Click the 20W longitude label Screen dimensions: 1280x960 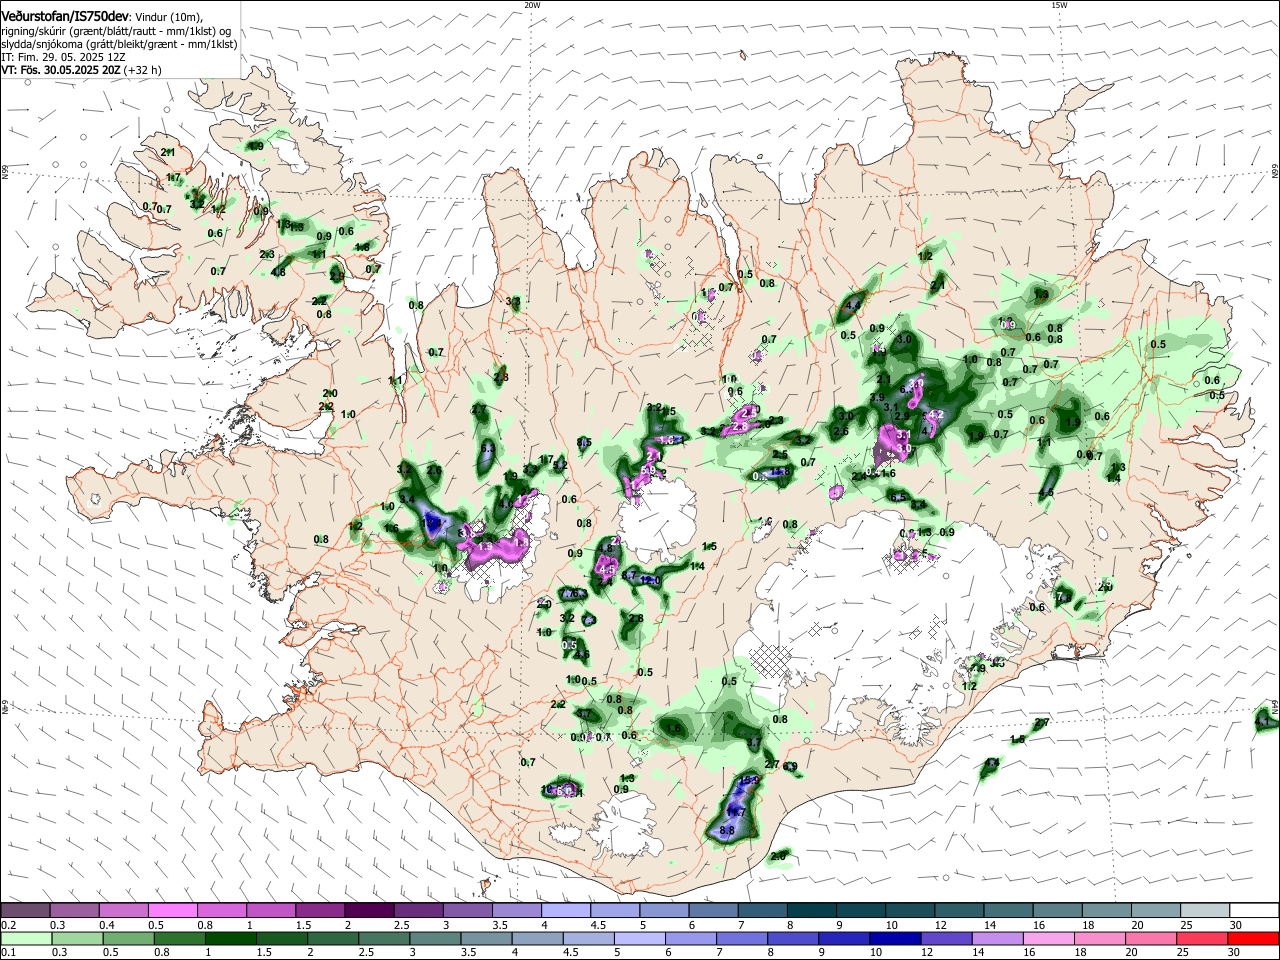[x=532, y=4]
